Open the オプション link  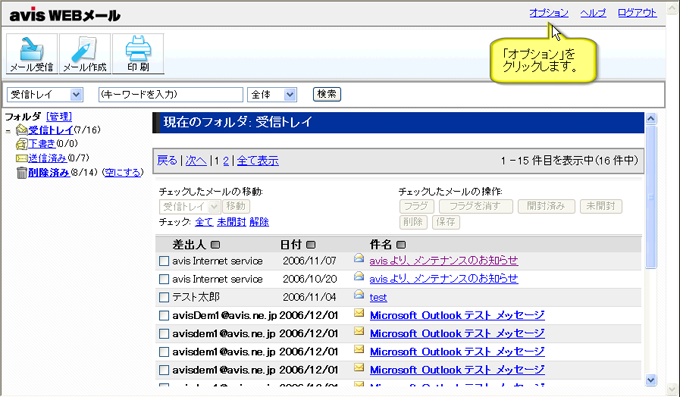point(549,13)
